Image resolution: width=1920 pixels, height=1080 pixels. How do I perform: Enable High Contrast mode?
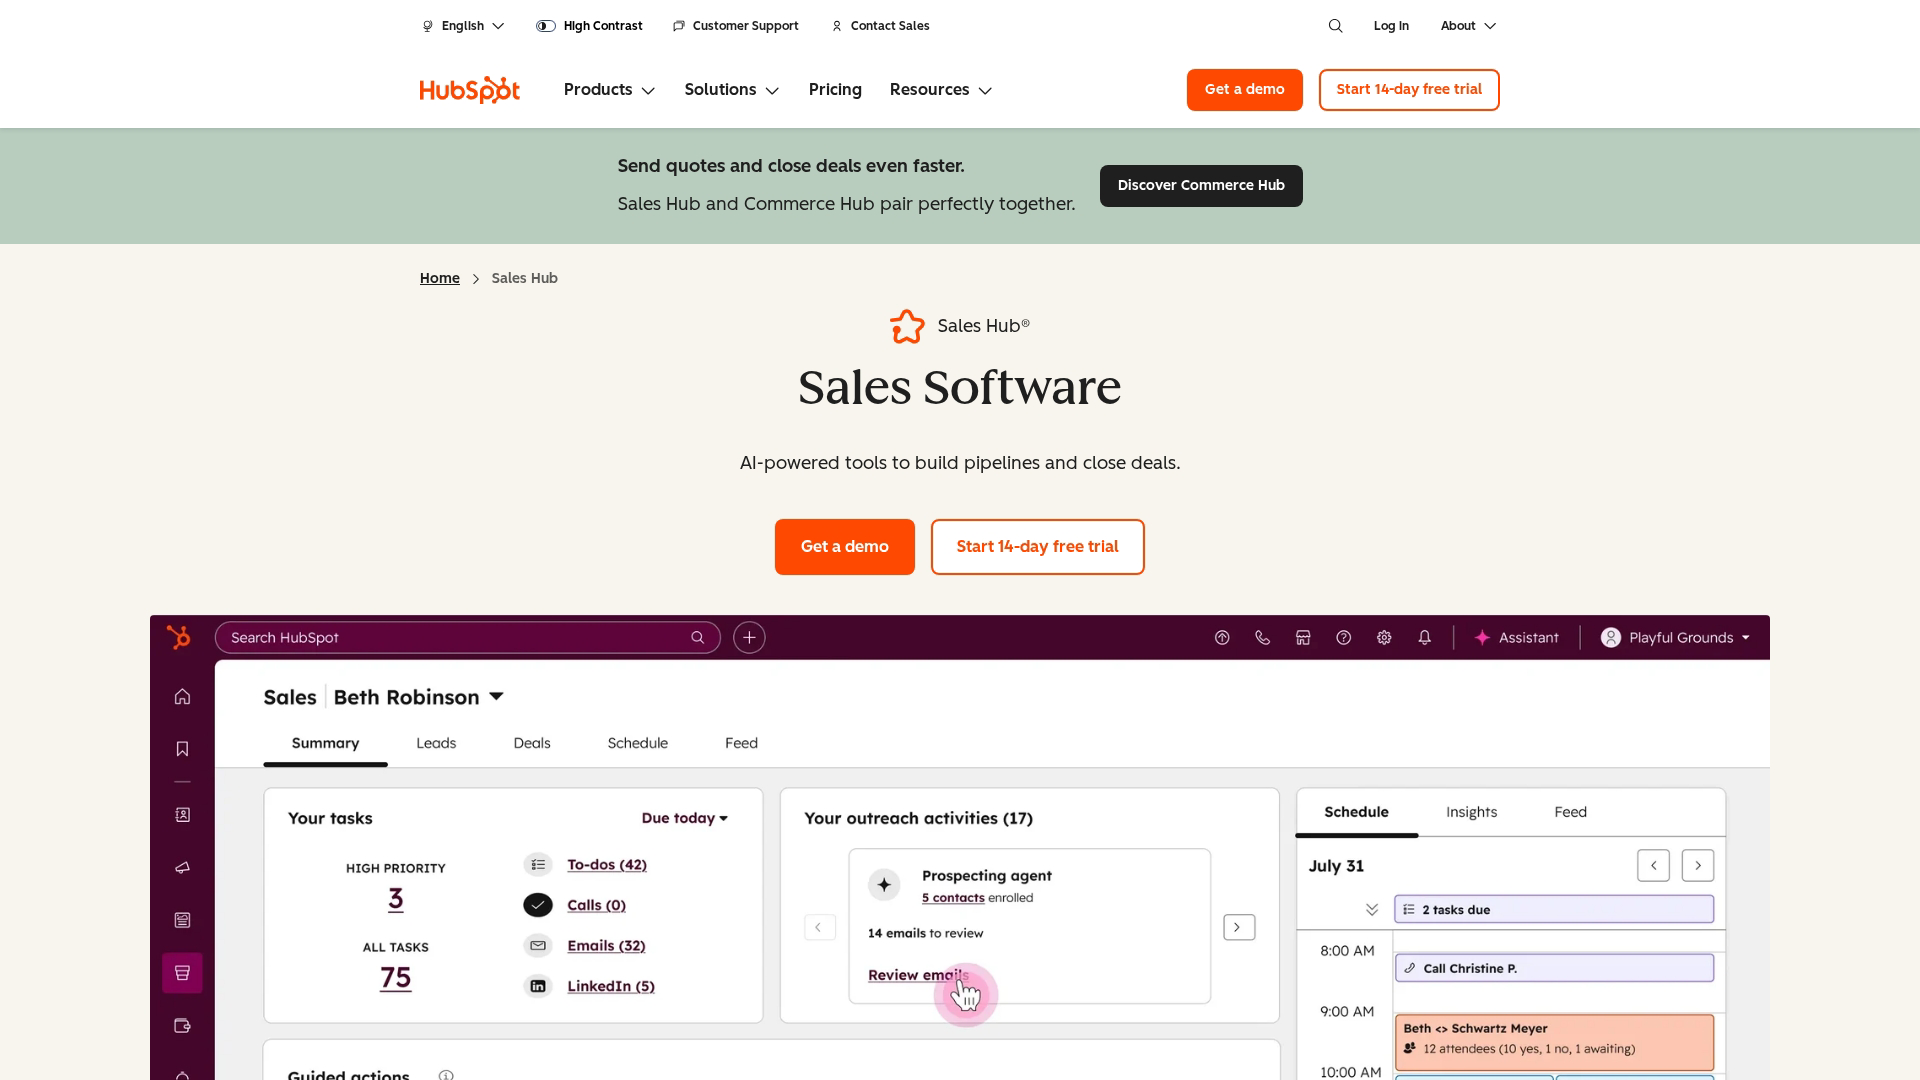[589, 25]
